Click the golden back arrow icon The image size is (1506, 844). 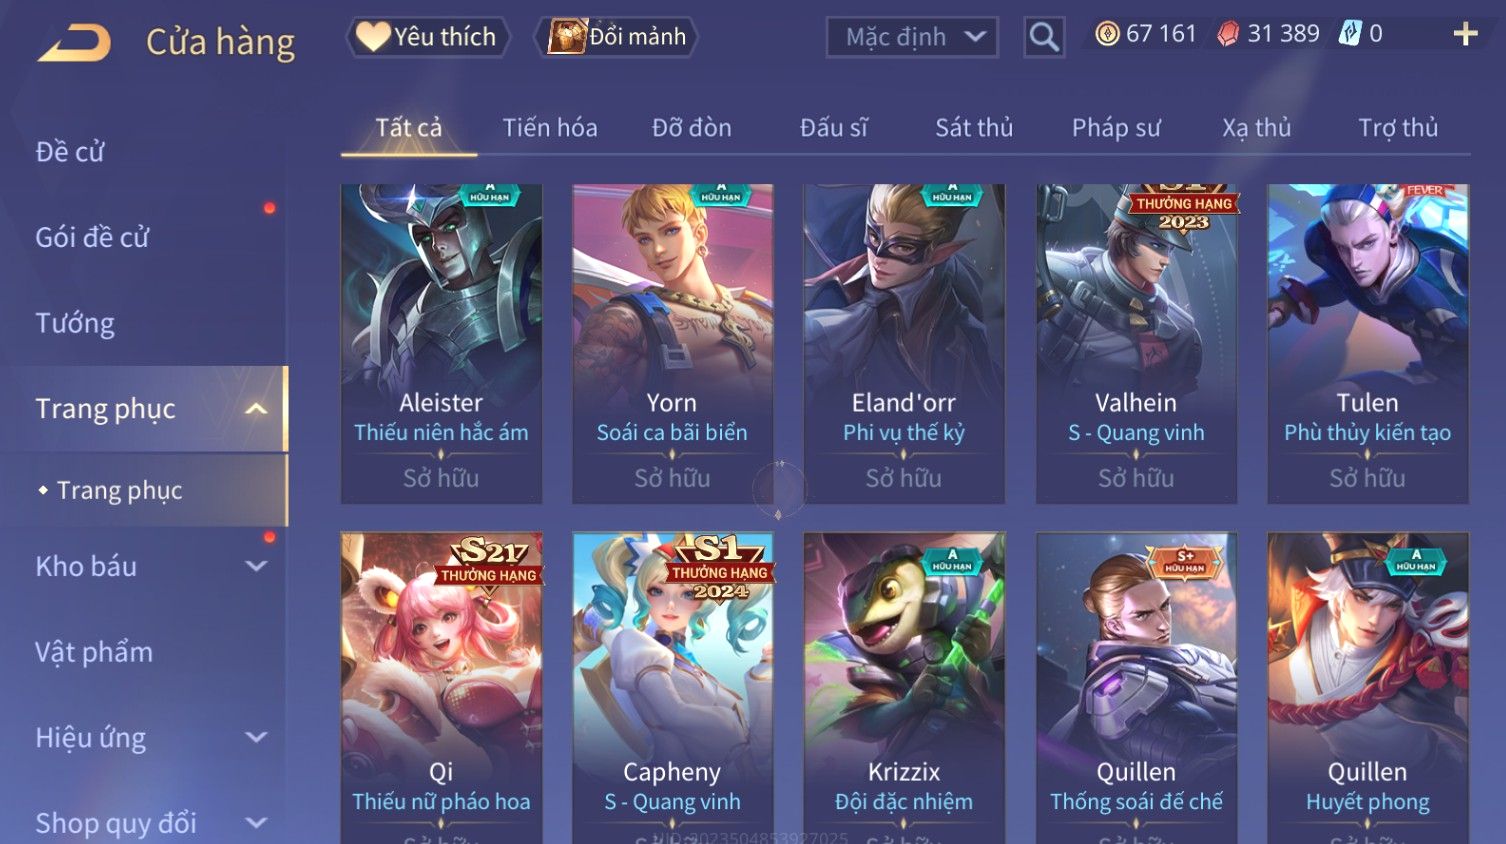click(75, 42)
